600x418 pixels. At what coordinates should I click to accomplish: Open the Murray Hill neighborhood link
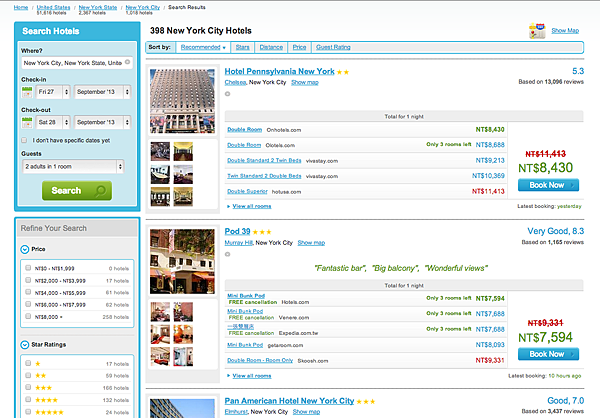238,243
